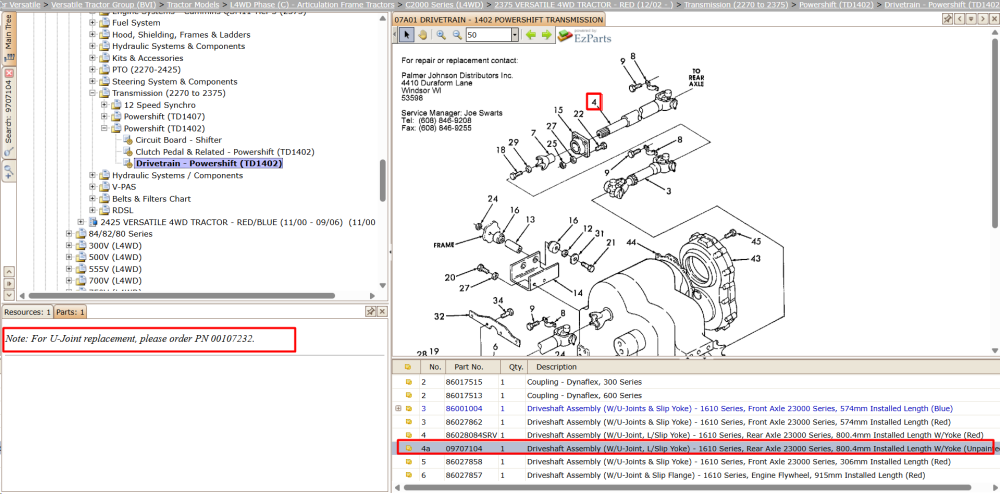Expand part row 3 86001004 sub-items
1000x494 pixels.
point(399,409)
